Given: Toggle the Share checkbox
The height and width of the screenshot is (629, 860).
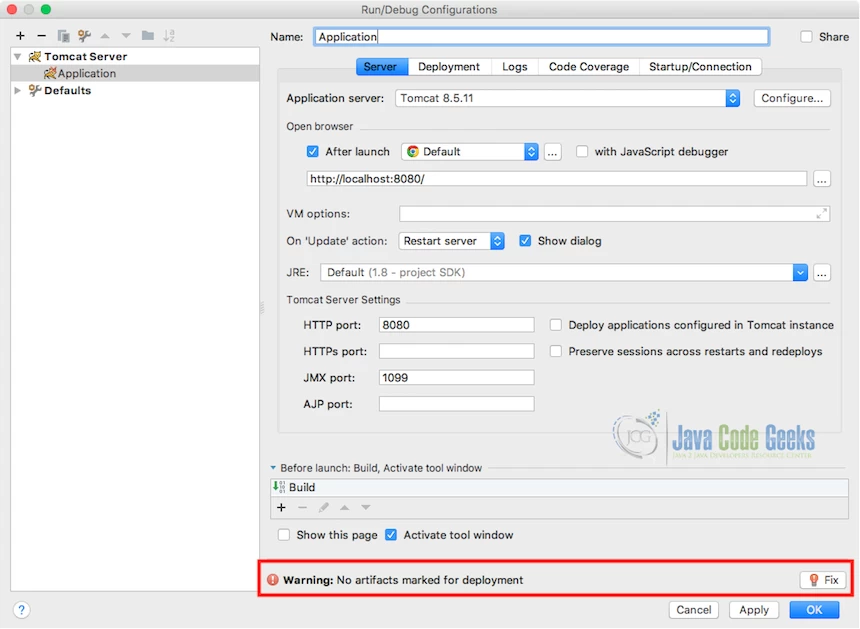Looking at the screenshot, I should point(806,37).
